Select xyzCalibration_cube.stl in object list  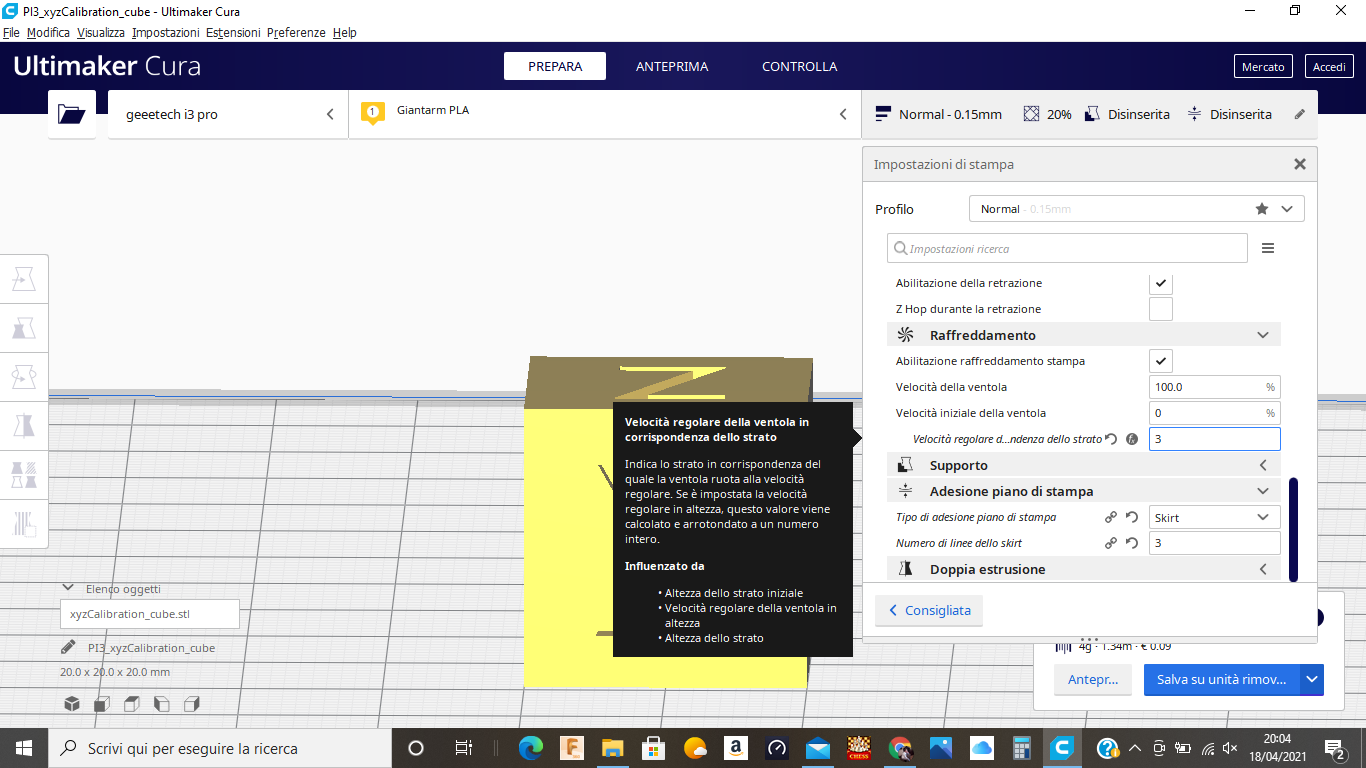pos(150,613)
